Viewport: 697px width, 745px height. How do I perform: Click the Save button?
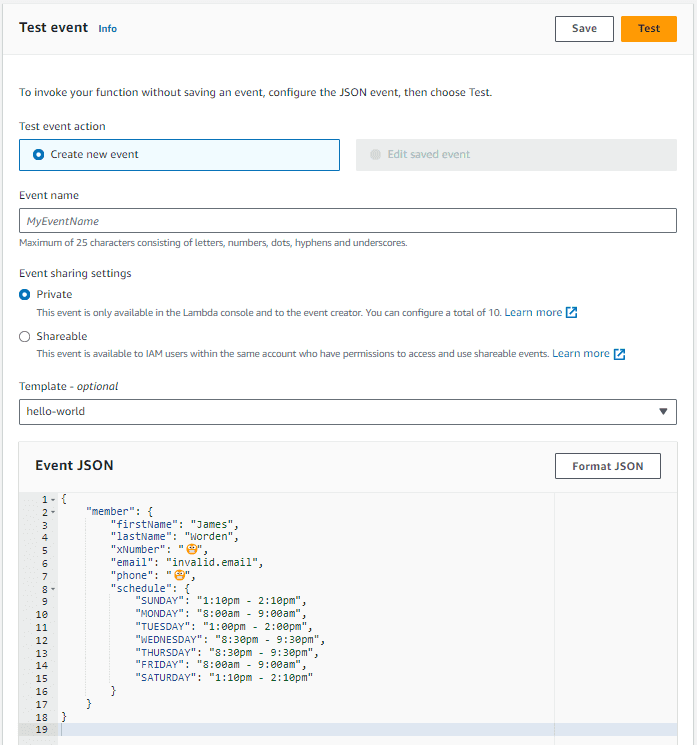584,28
